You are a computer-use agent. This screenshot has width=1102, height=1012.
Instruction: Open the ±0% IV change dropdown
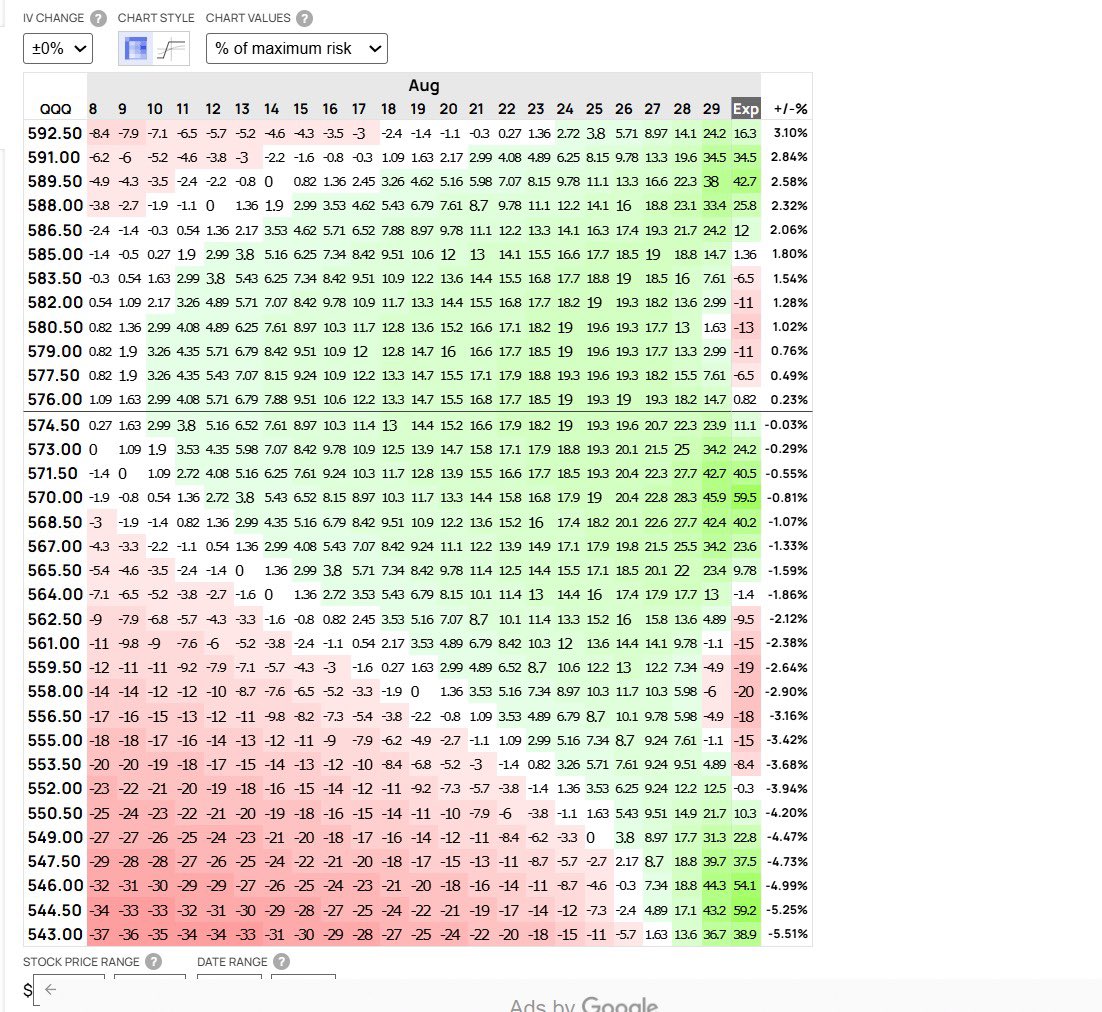(58, 48)
